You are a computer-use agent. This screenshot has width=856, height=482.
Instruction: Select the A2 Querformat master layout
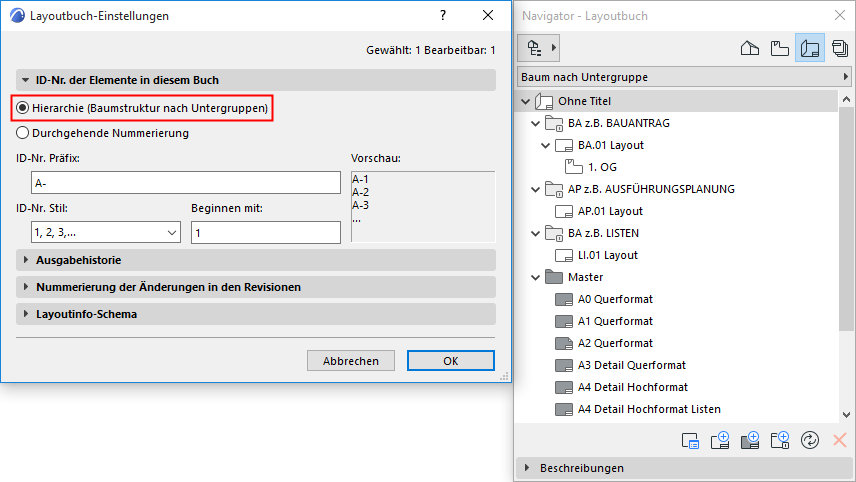615,343
